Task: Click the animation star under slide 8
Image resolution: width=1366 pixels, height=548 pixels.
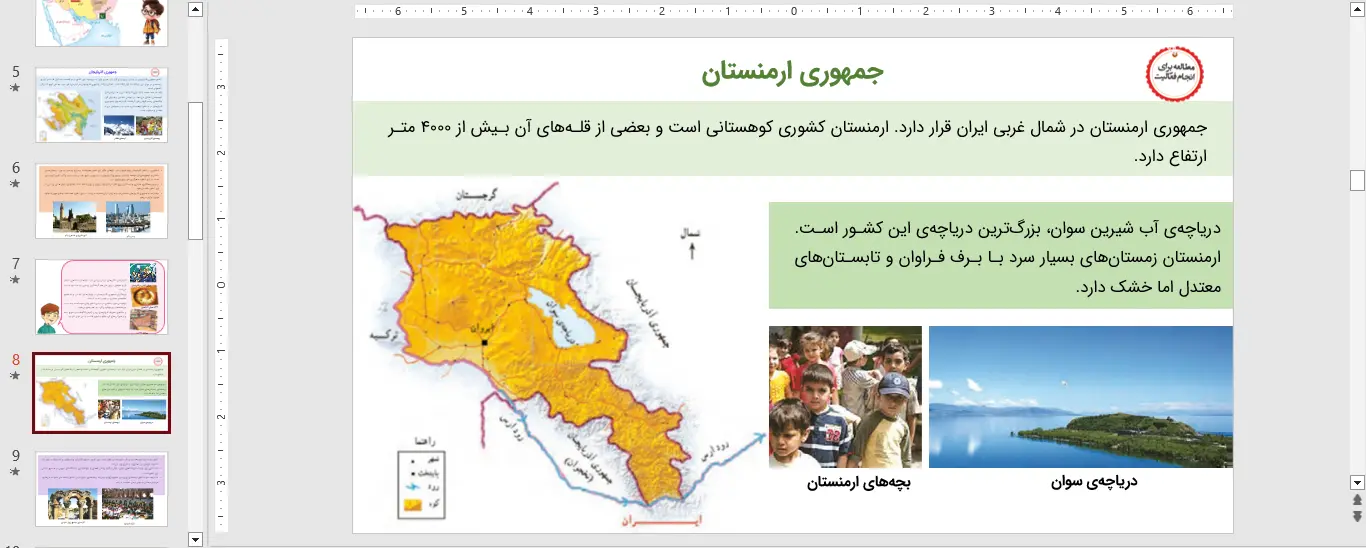Action: [x=15, y=376]
